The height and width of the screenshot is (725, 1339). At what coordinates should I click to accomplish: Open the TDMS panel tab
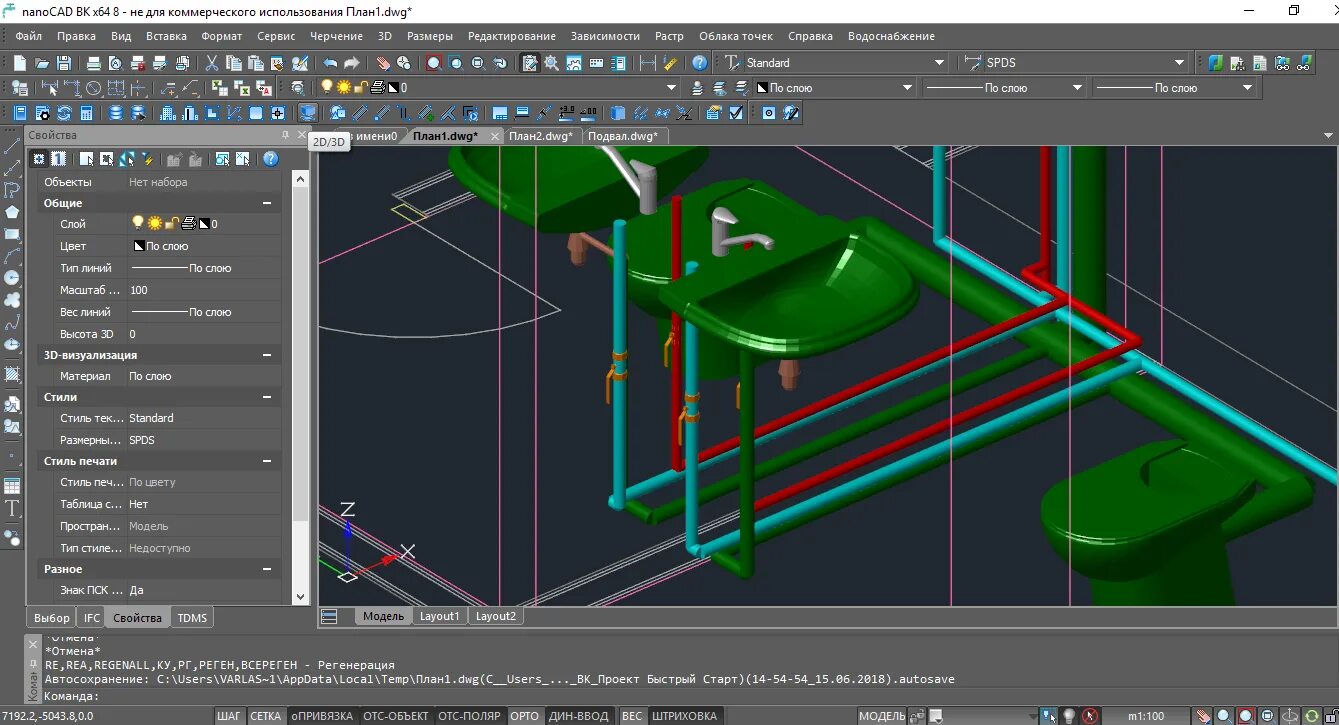click(192, 618)
